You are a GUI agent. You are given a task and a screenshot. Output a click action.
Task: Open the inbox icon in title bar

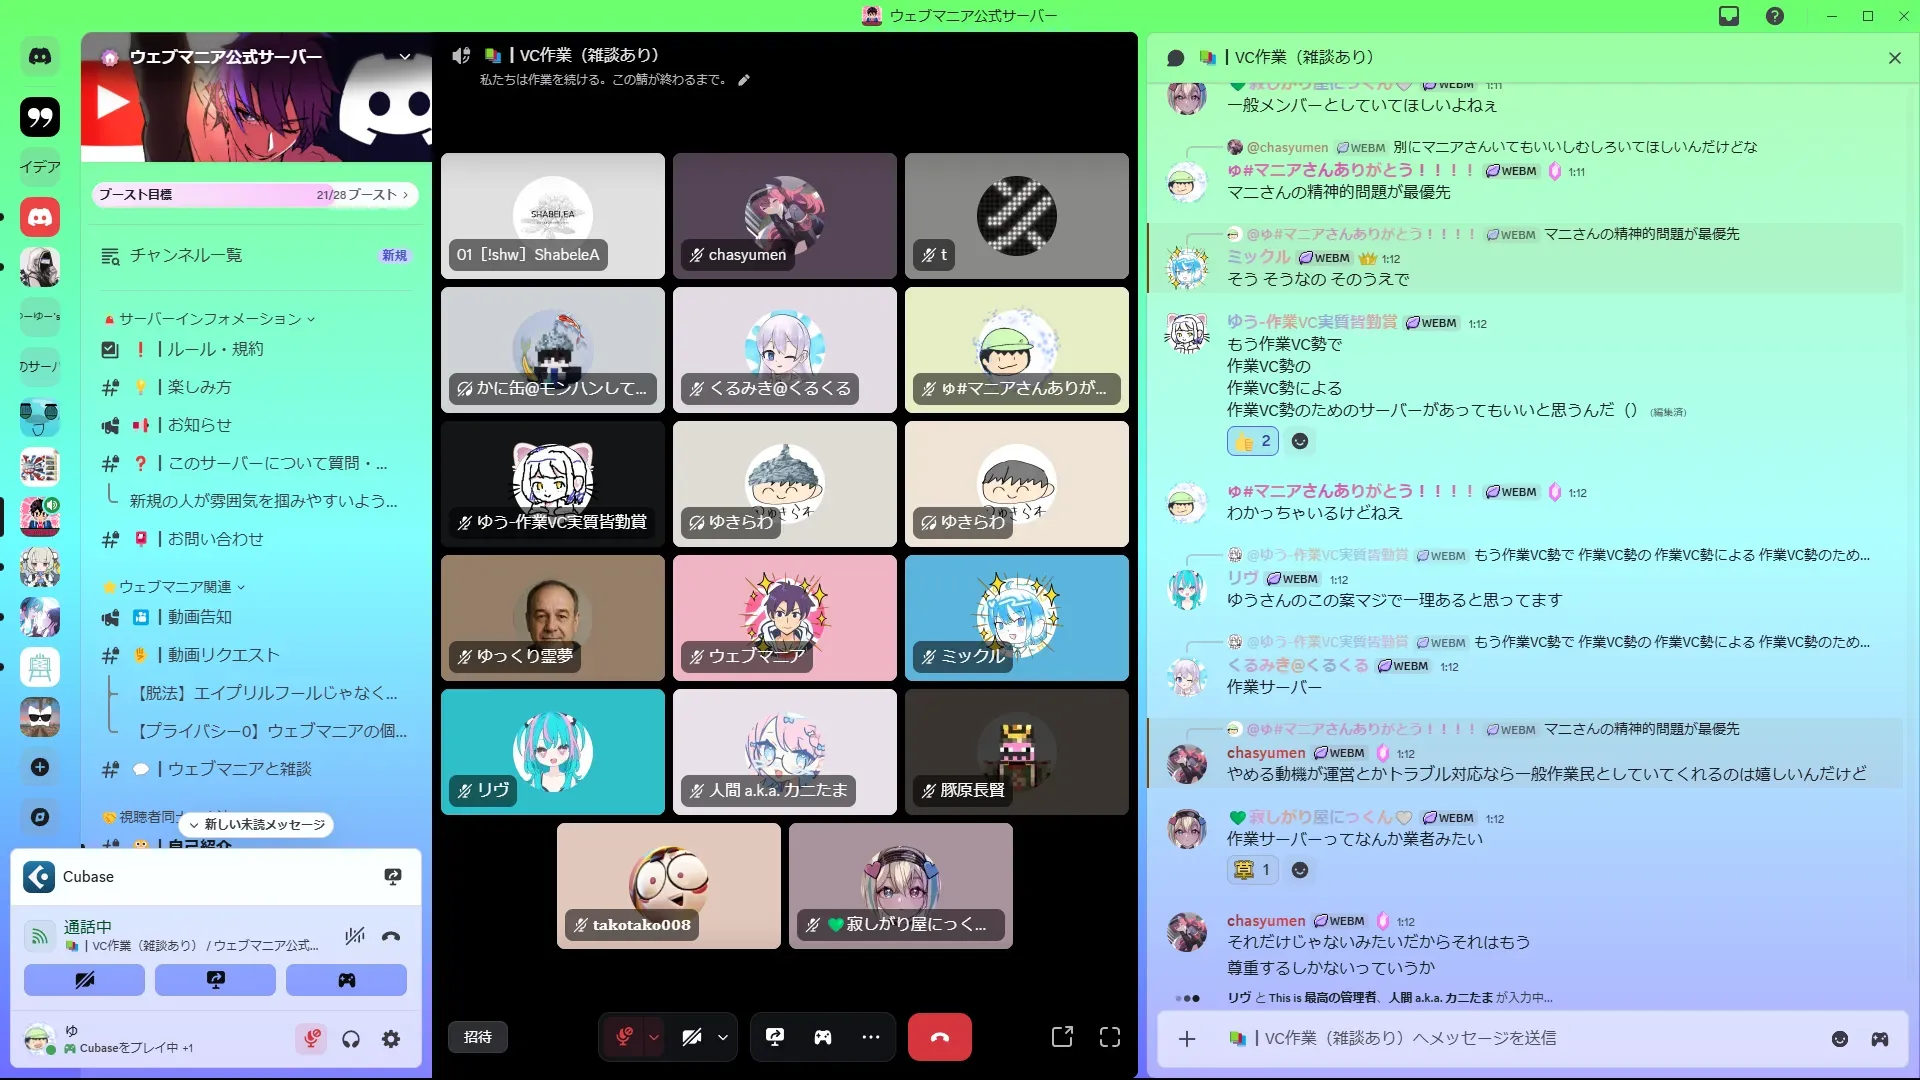point(1729,16)
